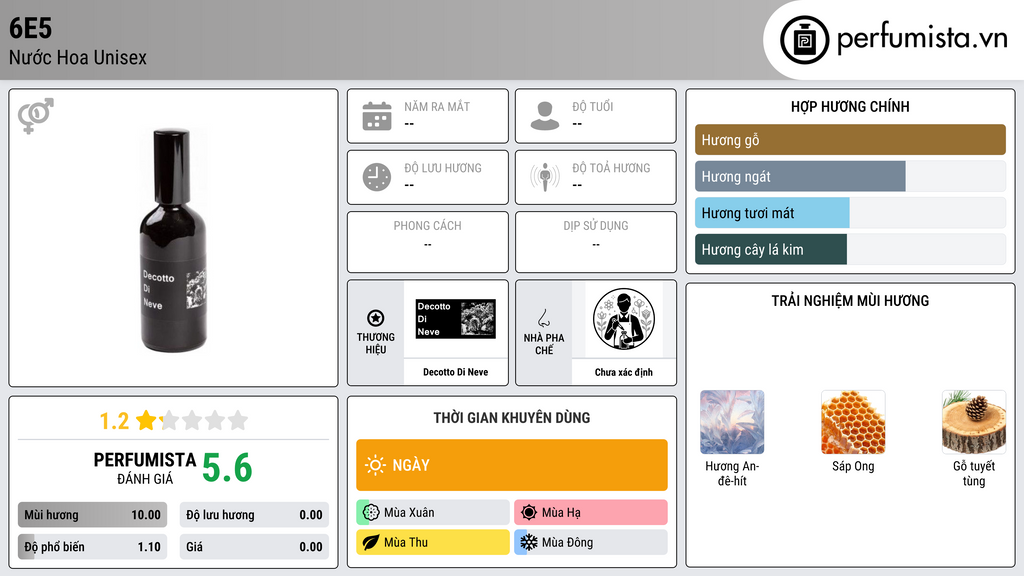Click the Giá 0.00 score bar
The image size is (1024, 576).
[x=254, y=547]
